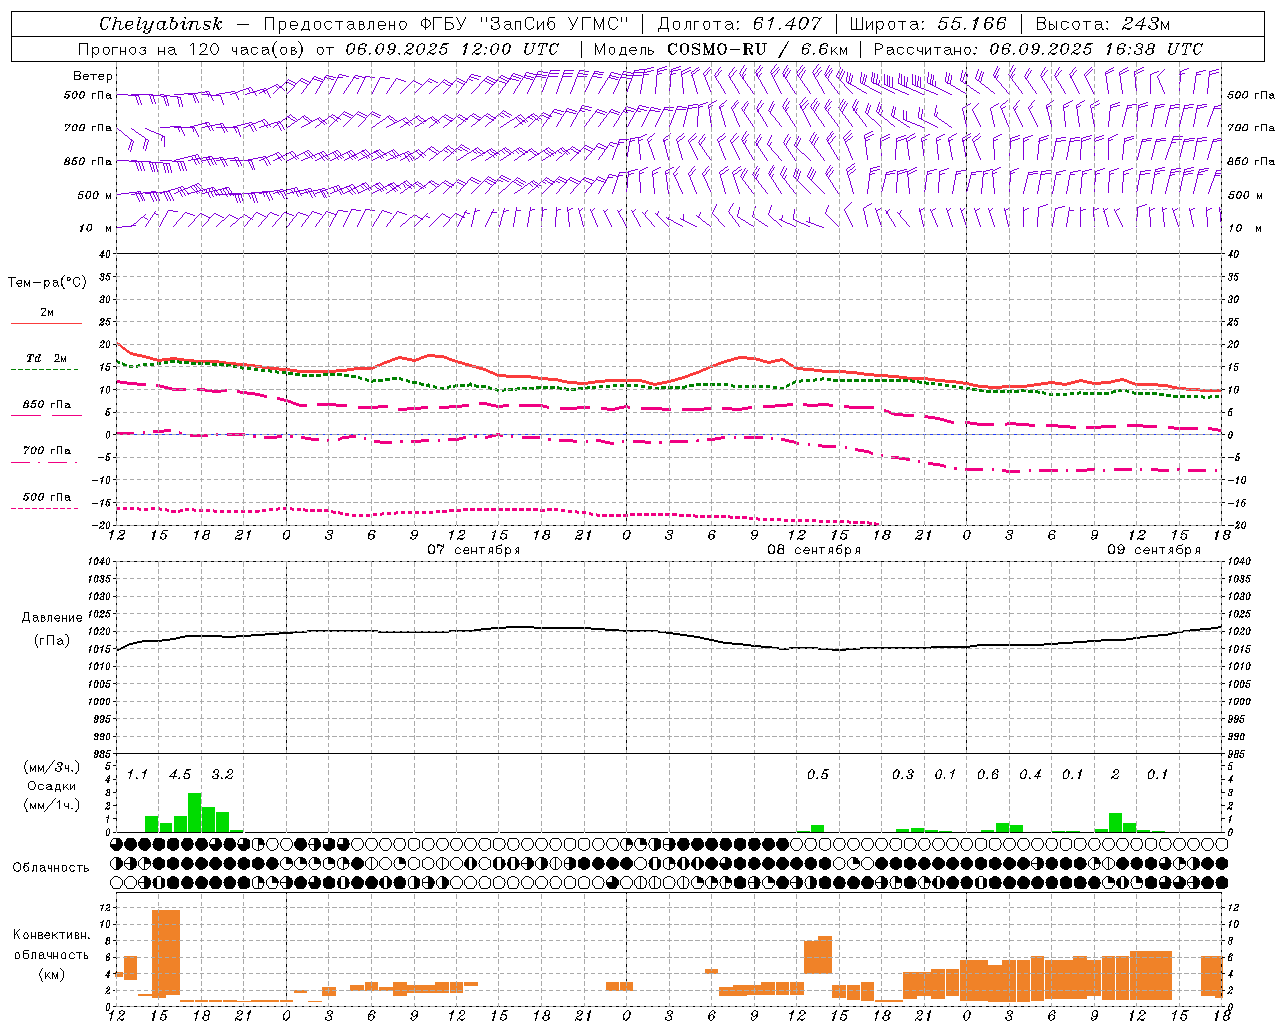Click the 'Осадки' precipitation label
The image size is (1280, 1024).
(51, 786)
